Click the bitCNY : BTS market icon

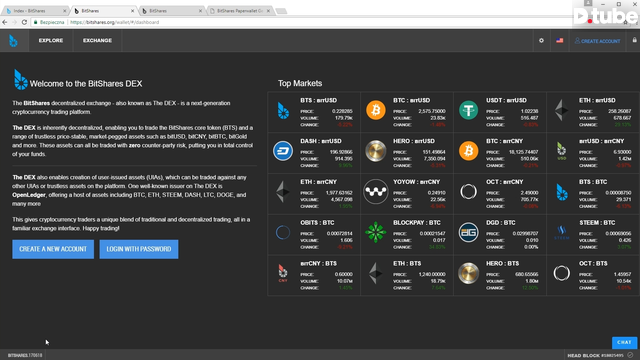pos(282,273)
